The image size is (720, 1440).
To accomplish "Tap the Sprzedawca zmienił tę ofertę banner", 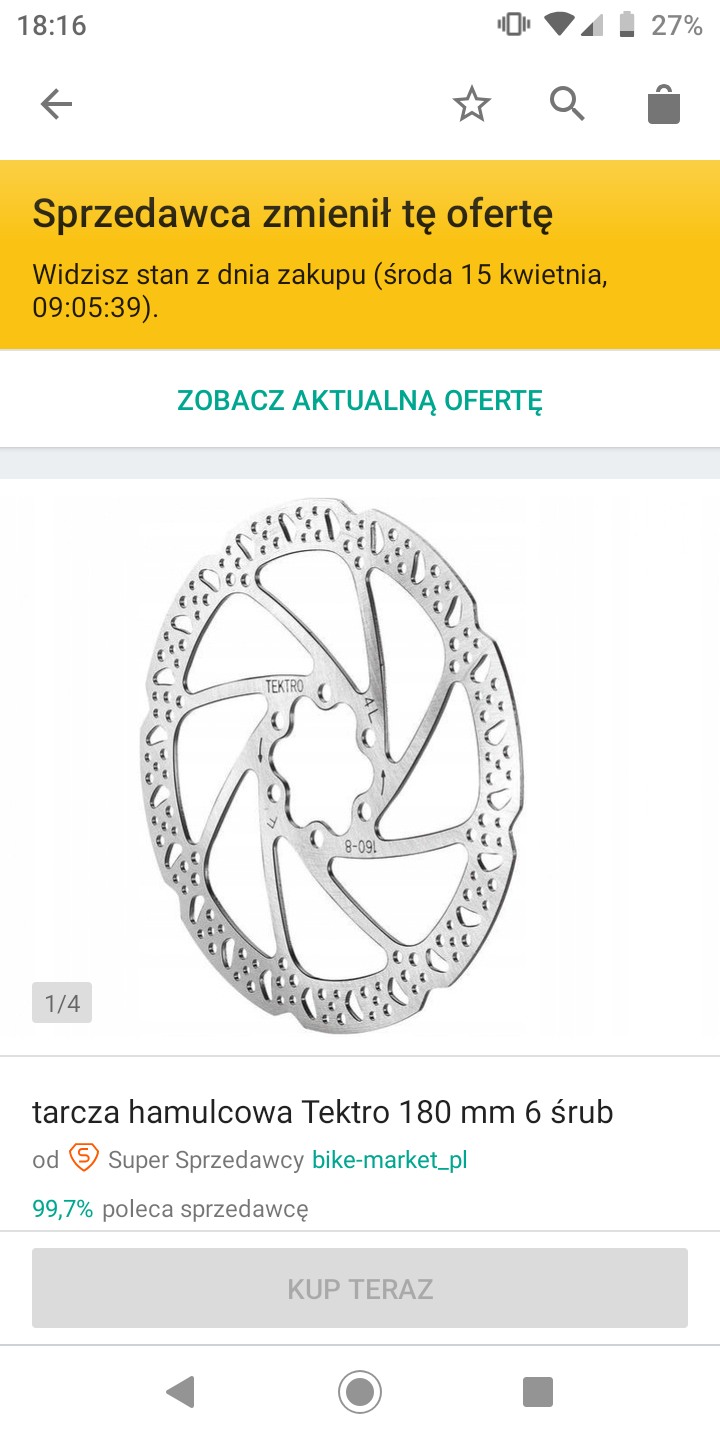I will pyautogui.click(x=360, y=255).
